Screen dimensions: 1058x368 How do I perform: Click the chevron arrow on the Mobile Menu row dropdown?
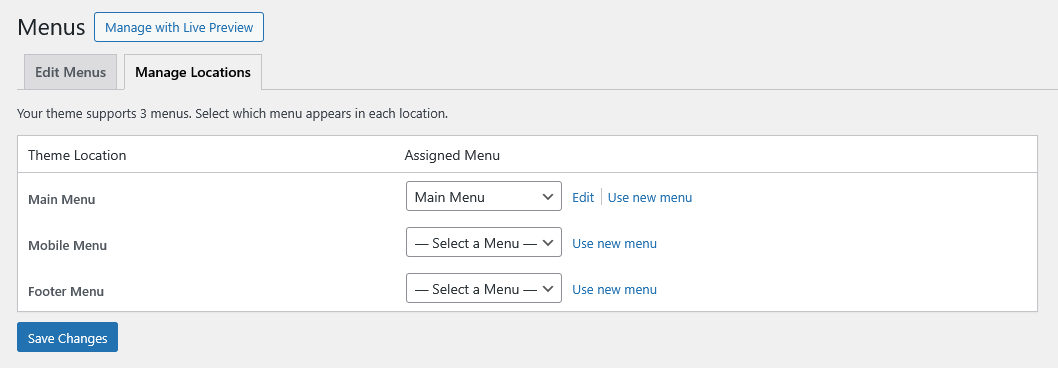coord(548,243)
